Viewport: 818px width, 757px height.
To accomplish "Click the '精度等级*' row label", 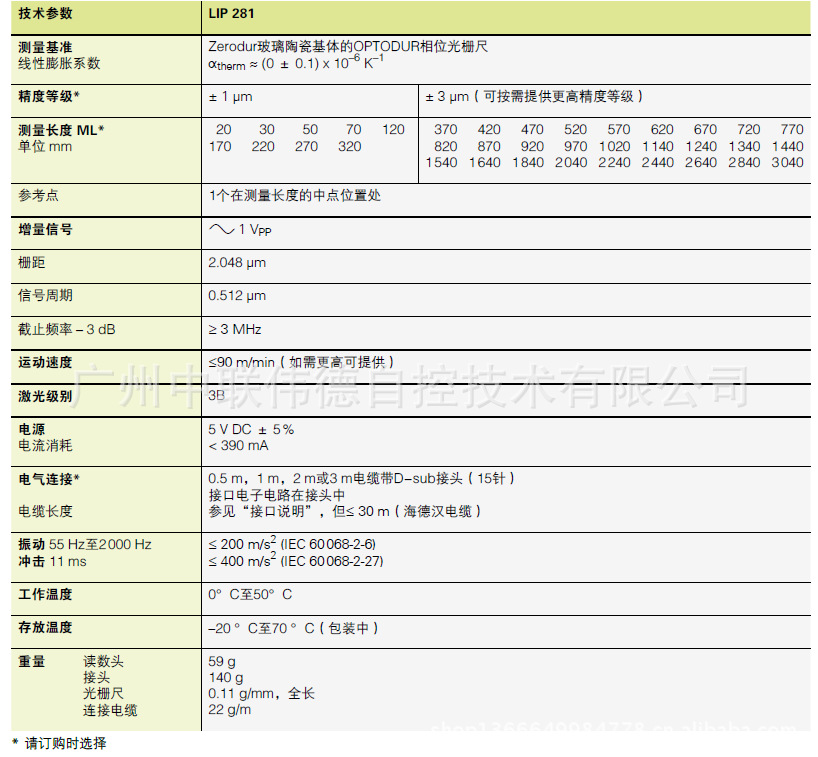I will (x=49, y=97).
